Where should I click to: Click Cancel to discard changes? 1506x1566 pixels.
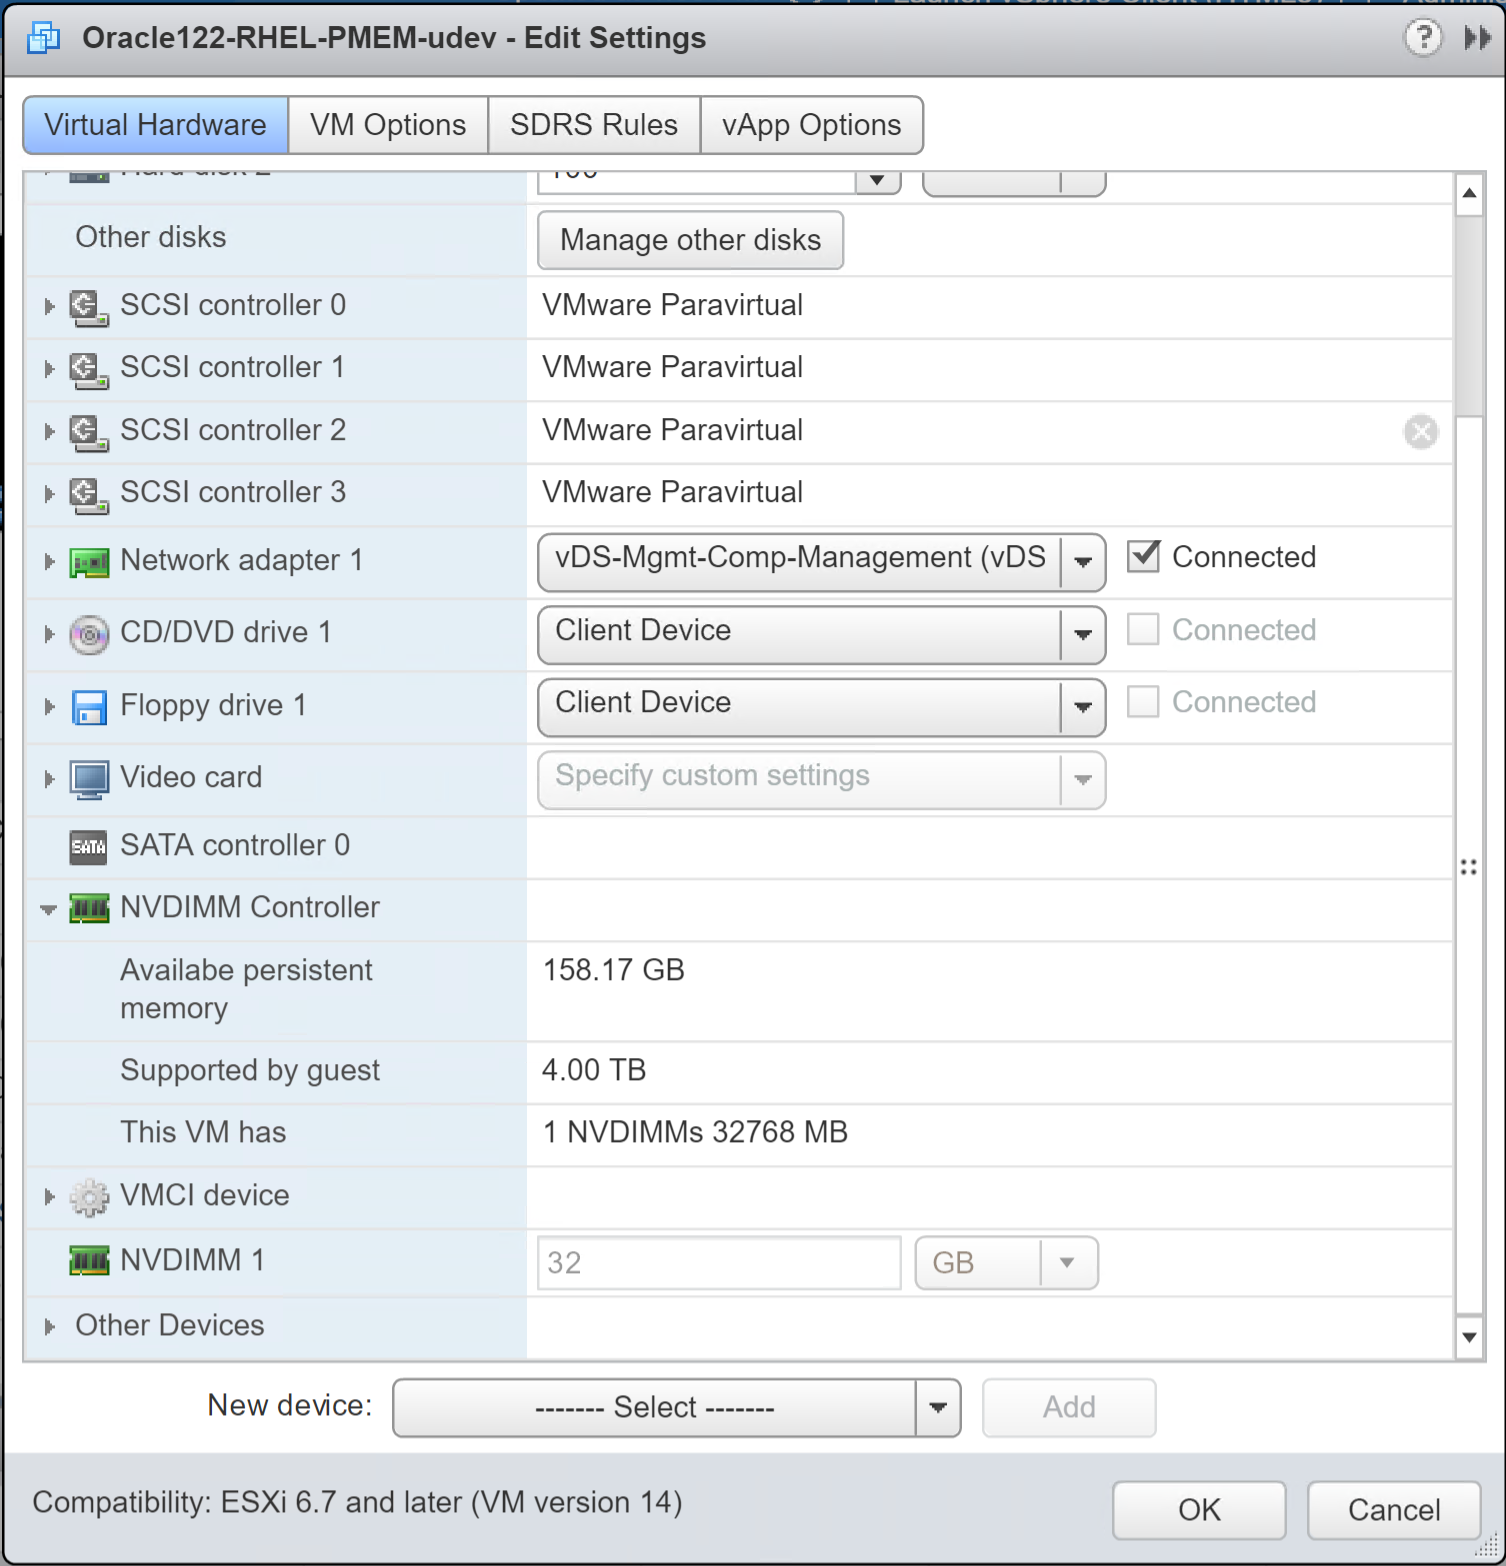coord(1394,1510)
